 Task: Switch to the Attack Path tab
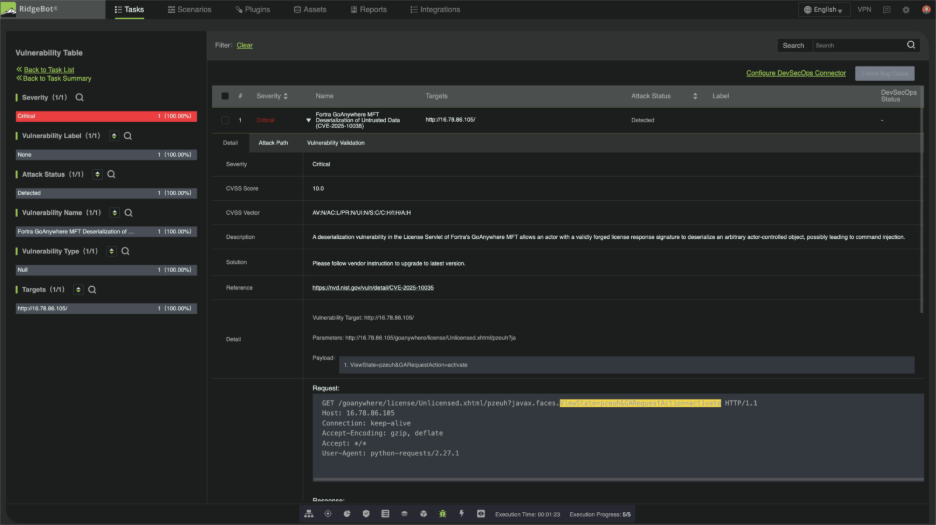click(x=273, y=143)
